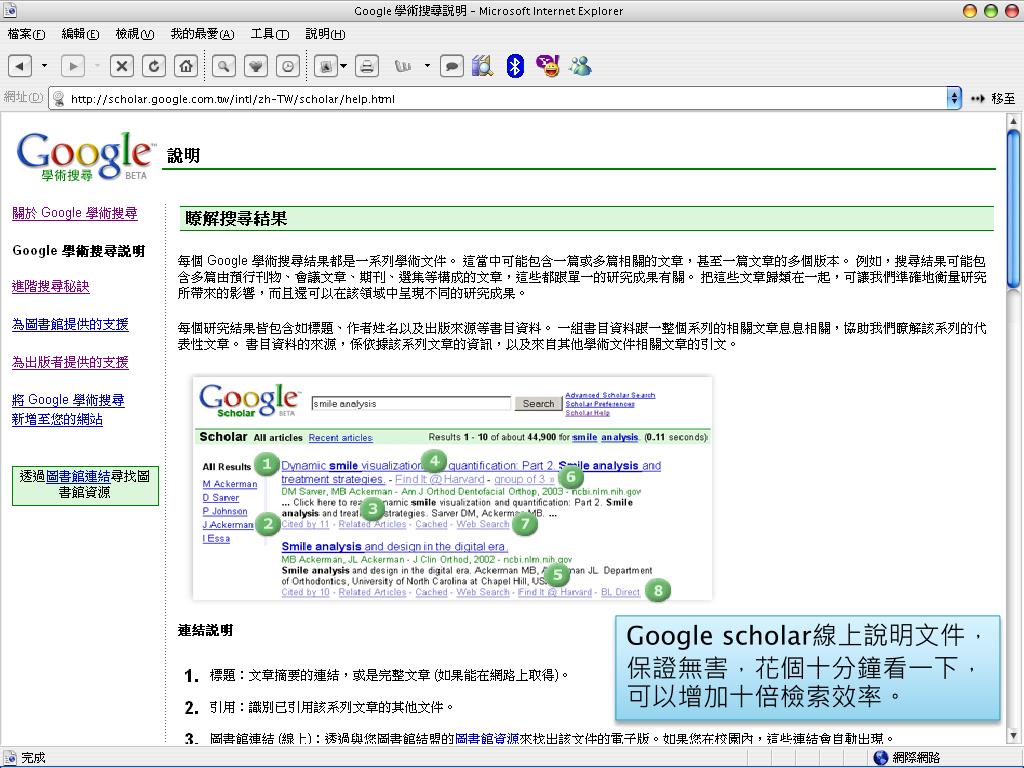Click the Google Scholar results example image
1024x768 pixels.
click(453, 488)
